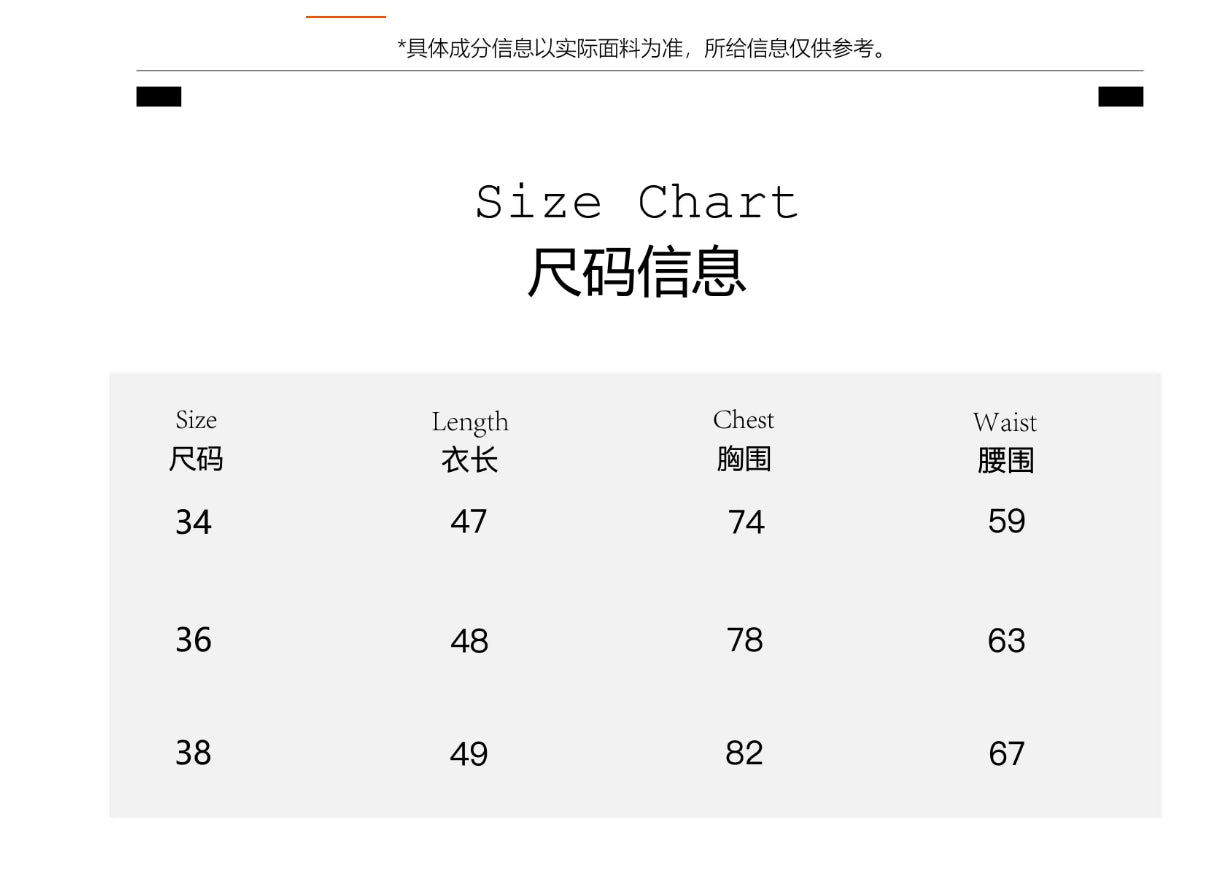
Task: Click size 36 in the table
Action: [193, 640]
